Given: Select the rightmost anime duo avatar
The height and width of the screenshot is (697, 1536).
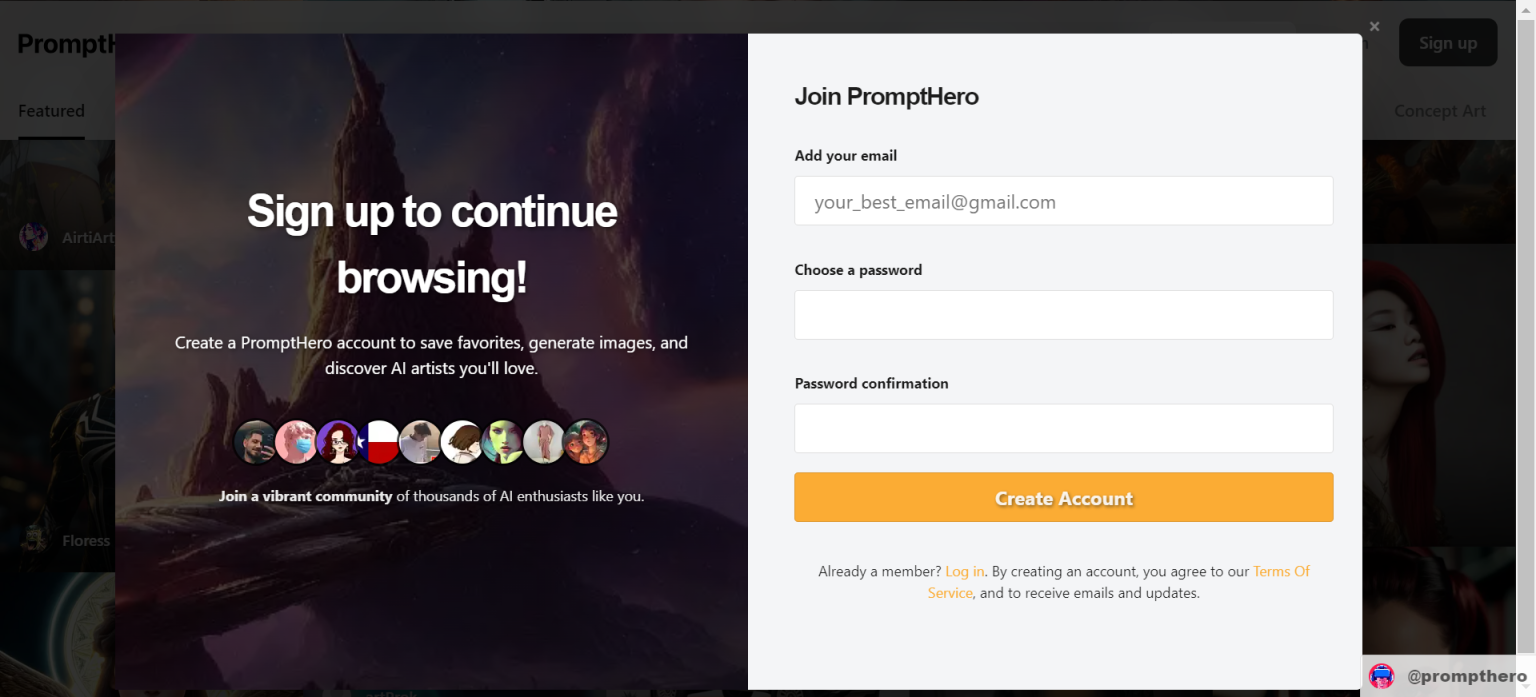Looking at the screenshot, I should [586, 441].
